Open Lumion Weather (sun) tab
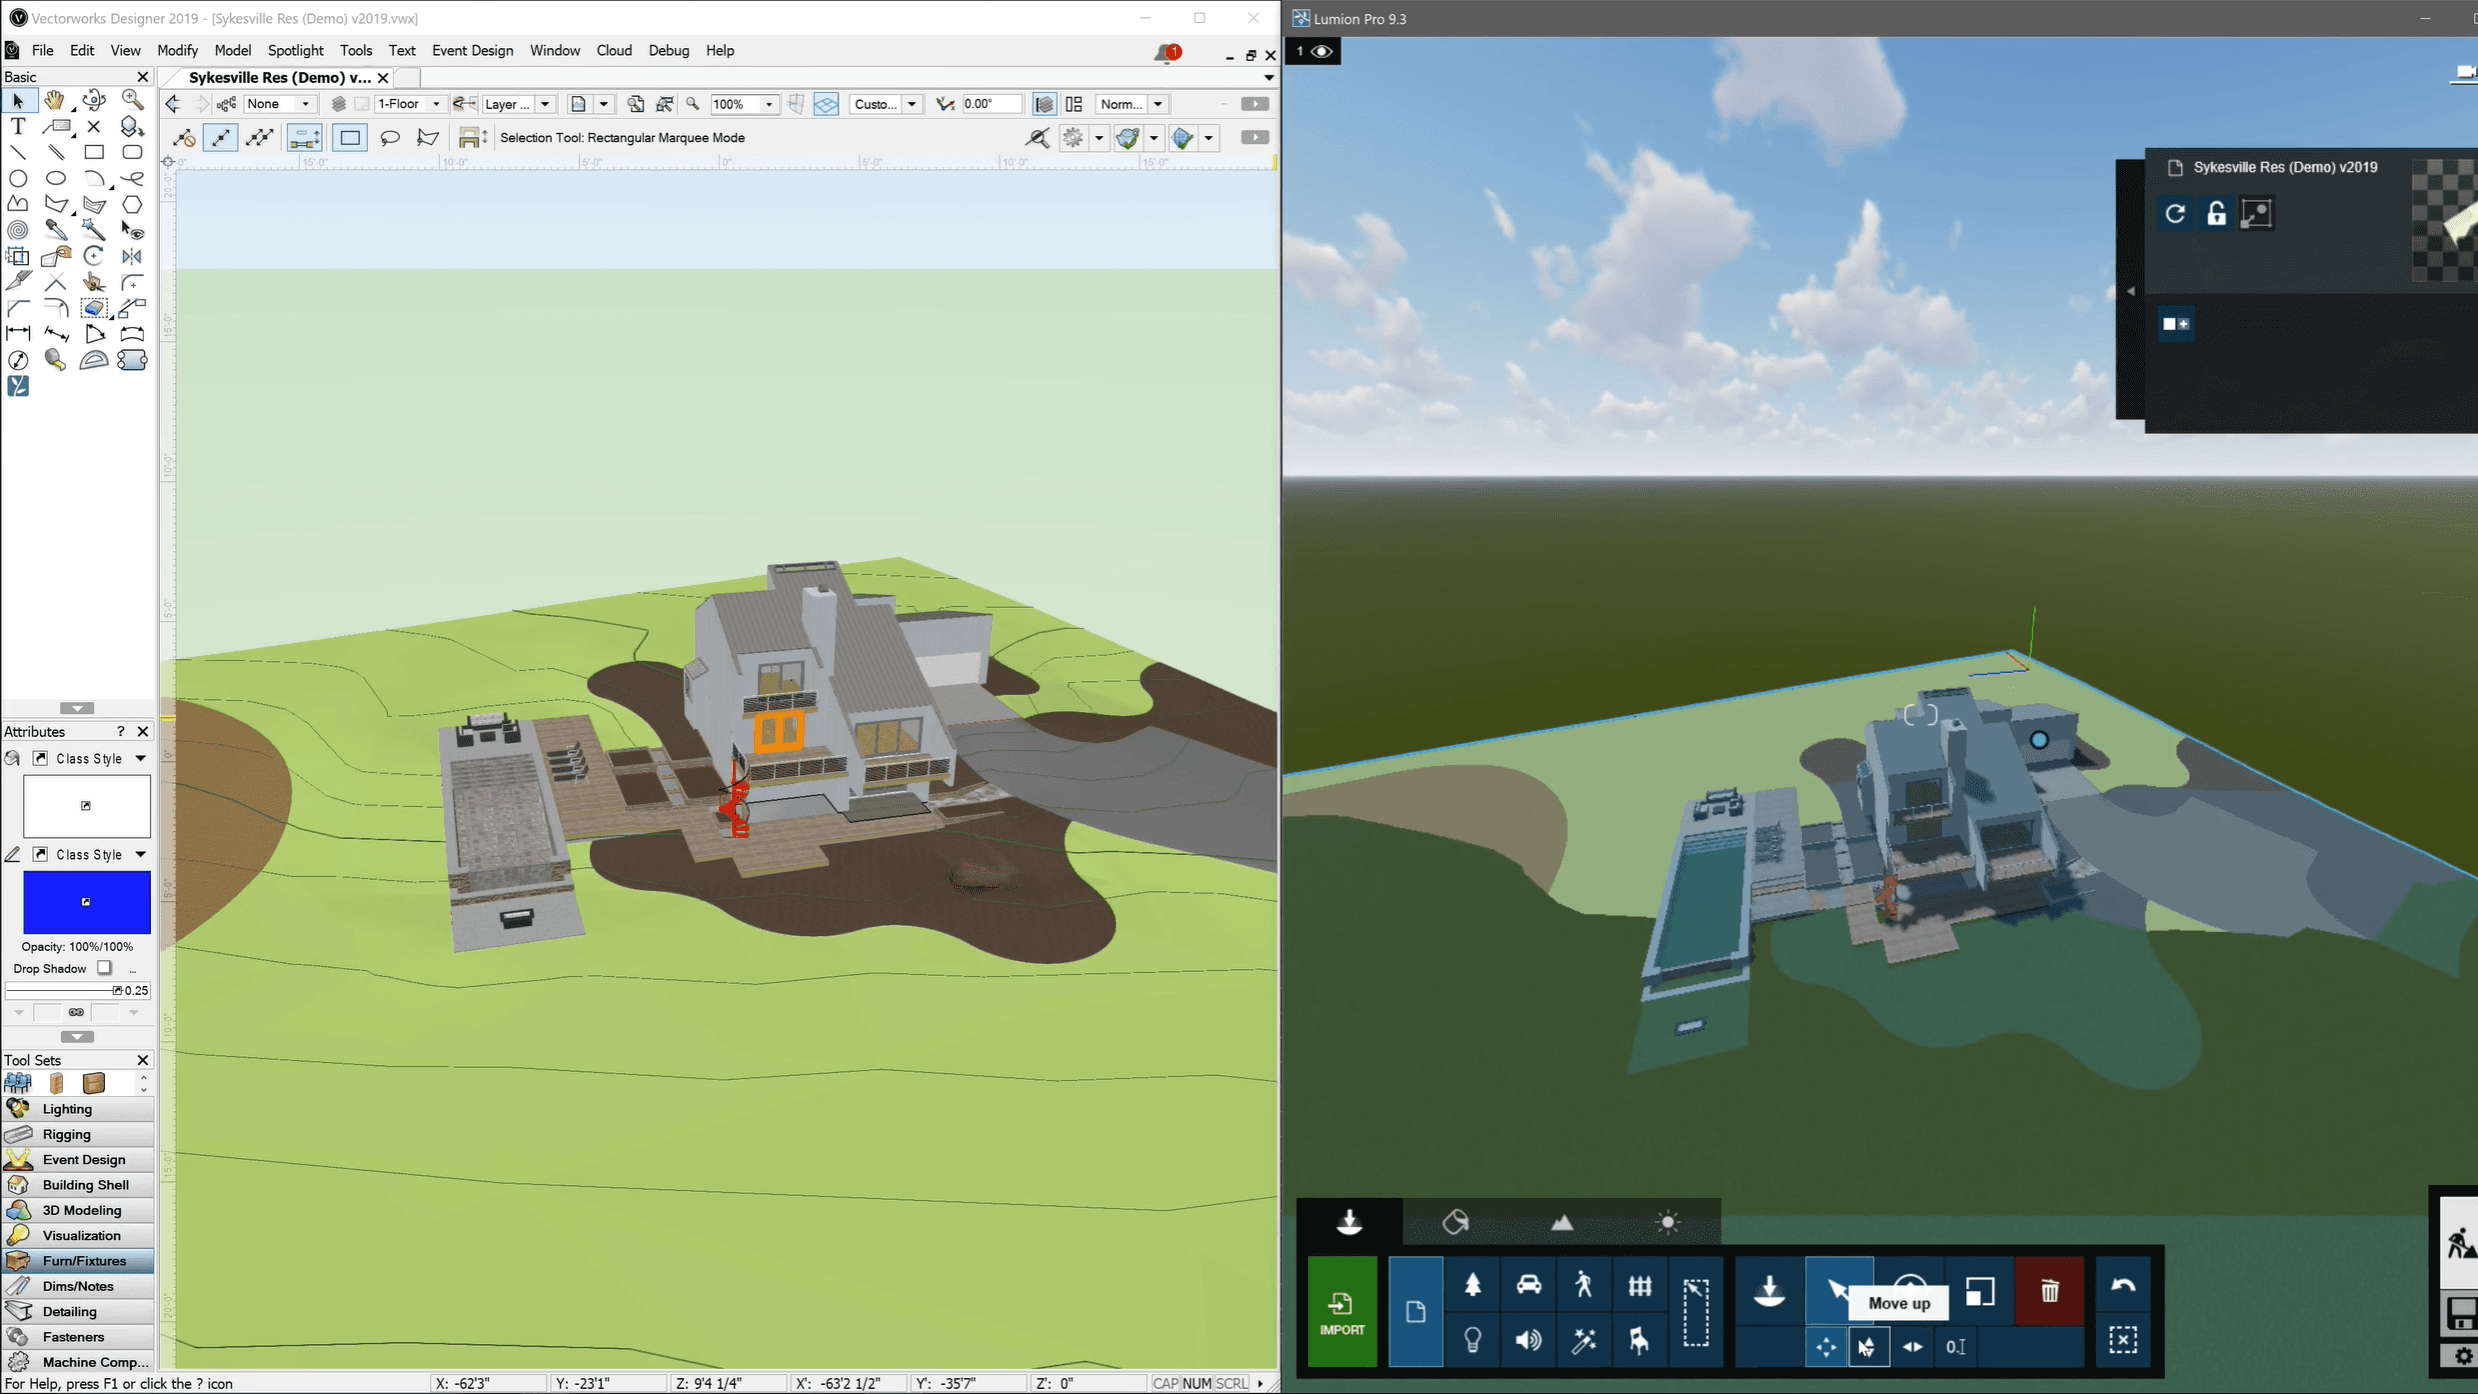The width and height of the screenshot is (2478, 1394). point(1667,1222)
